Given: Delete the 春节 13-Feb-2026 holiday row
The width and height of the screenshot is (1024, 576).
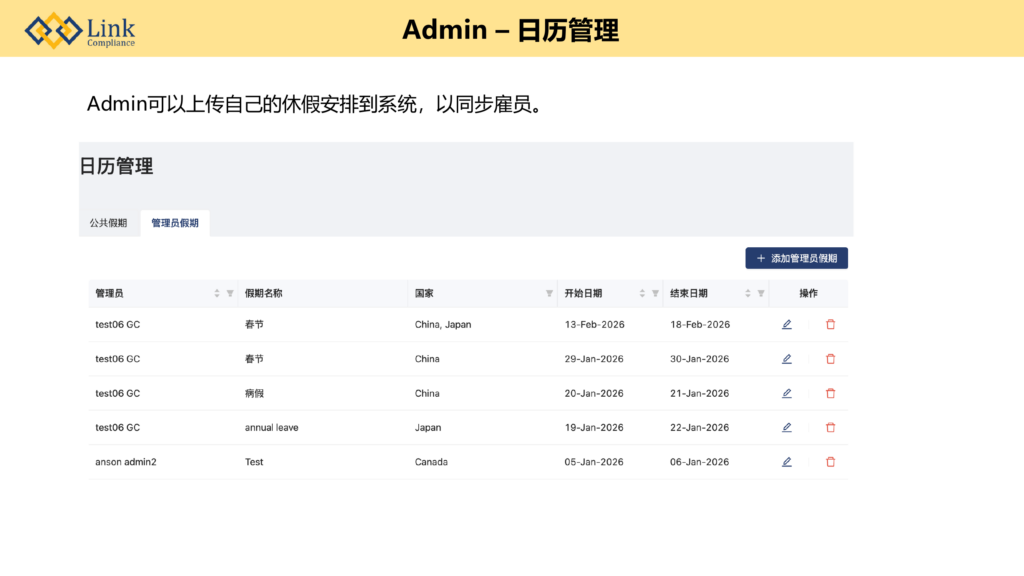Looking at the screenshot, I should coord(830,325).
